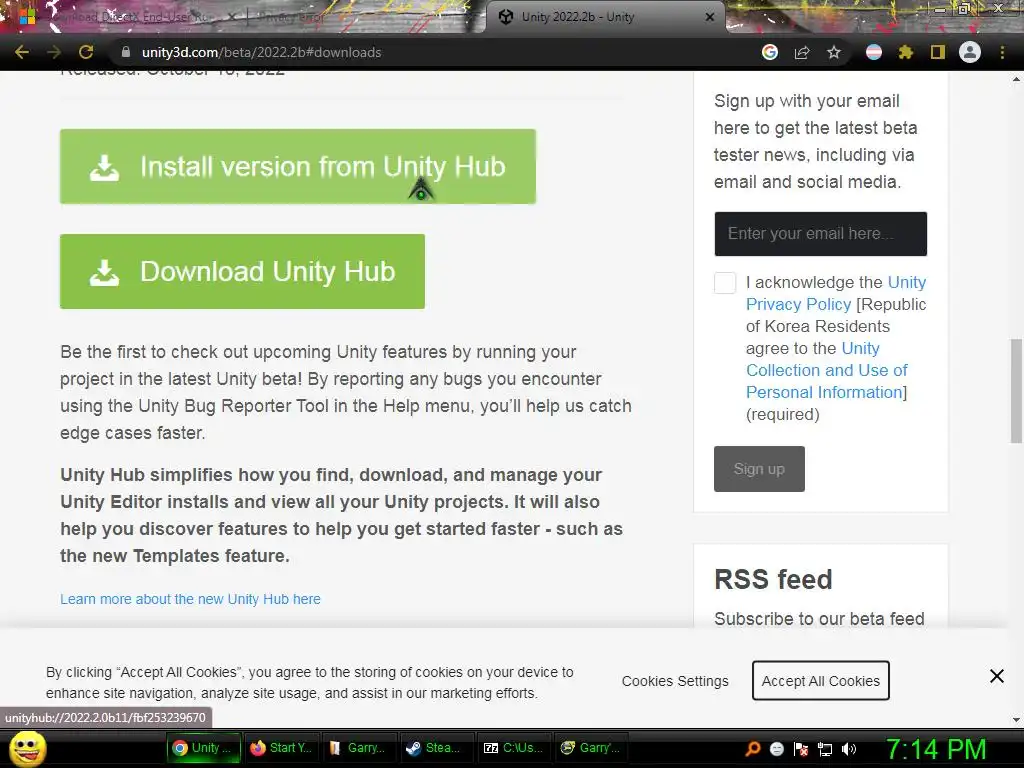This screenshot has height=768, width=1024.
Task: Open Unity Collection and Use of Personal Information
Action: coord(827,370)
